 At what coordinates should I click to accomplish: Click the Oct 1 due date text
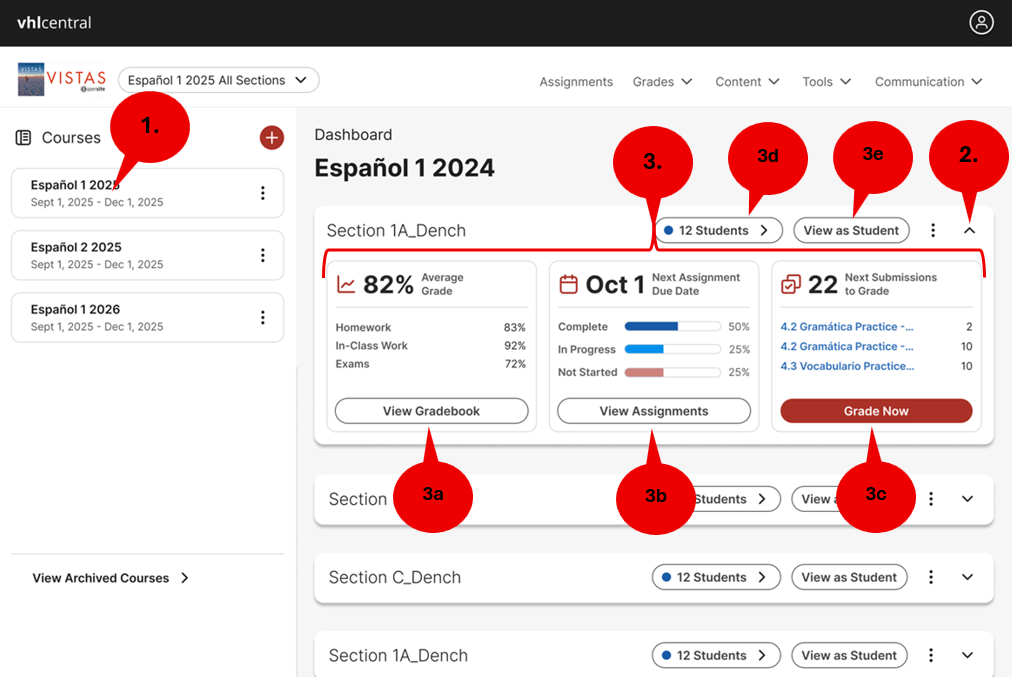coord(615,284)
